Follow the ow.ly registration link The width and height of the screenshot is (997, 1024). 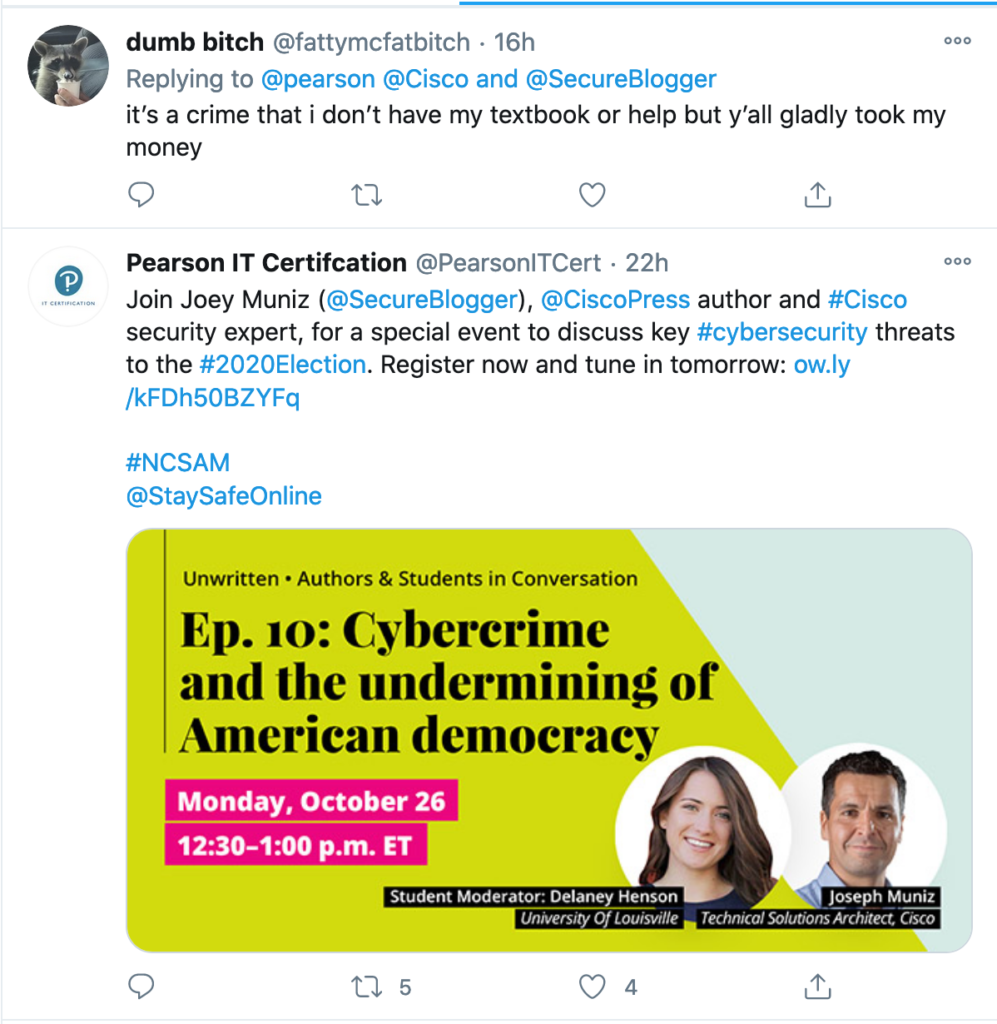click(820, 365)
